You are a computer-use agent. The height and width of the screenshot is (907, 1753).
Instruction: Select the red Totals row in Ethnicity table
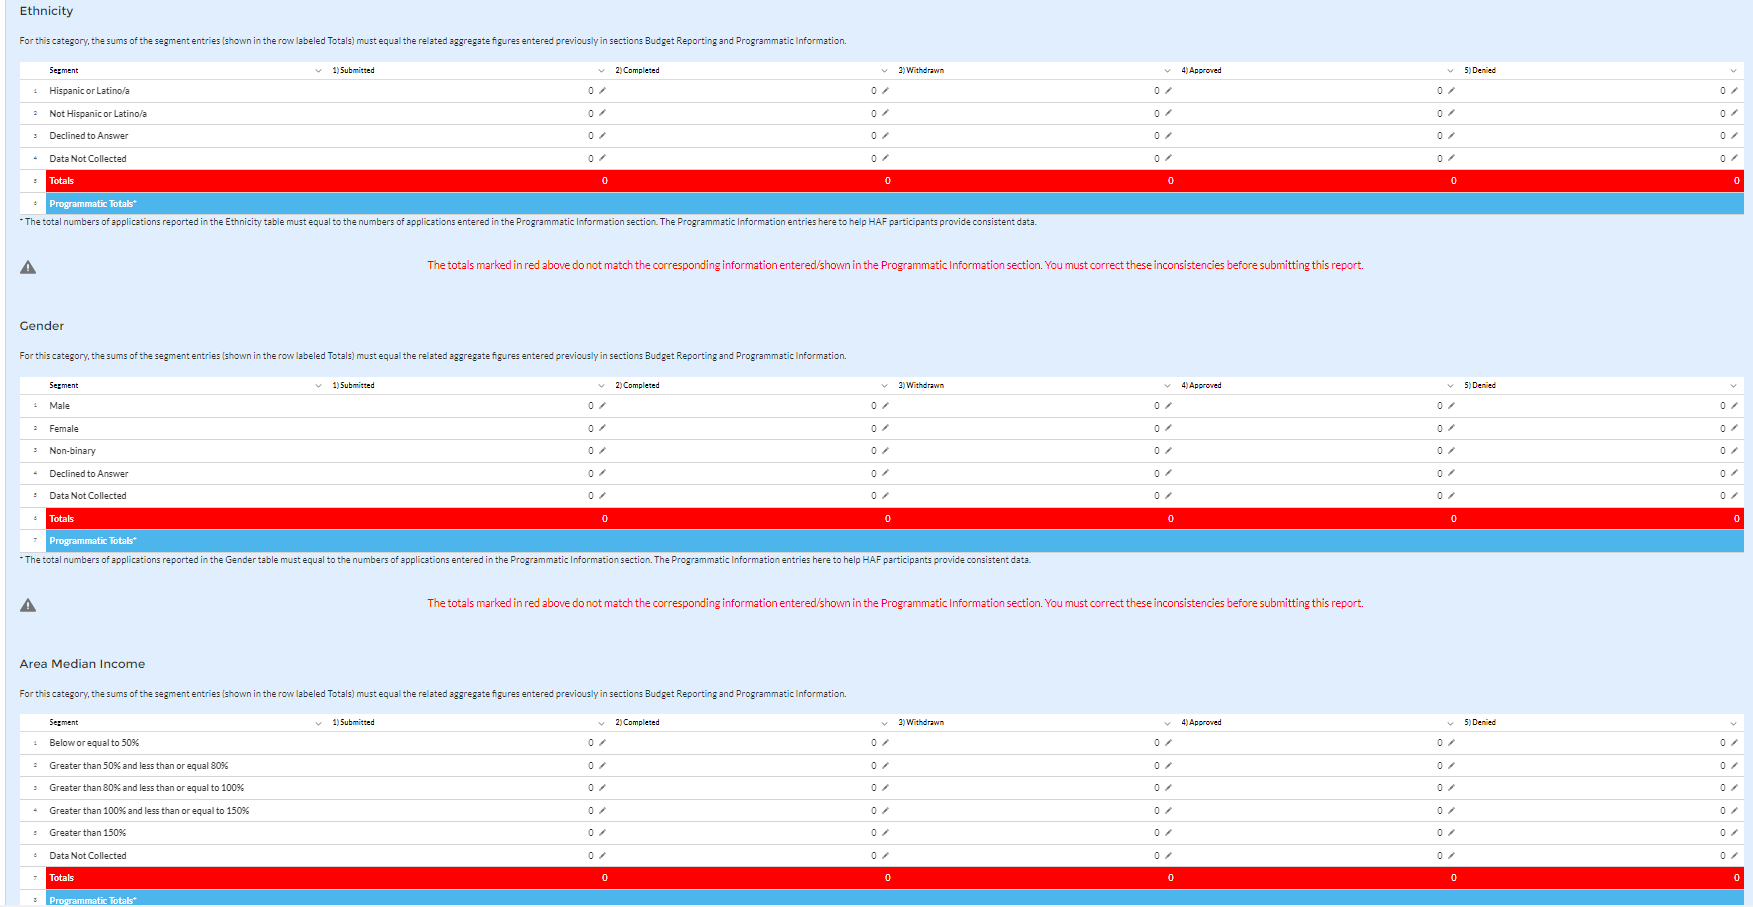pos(62,181)
